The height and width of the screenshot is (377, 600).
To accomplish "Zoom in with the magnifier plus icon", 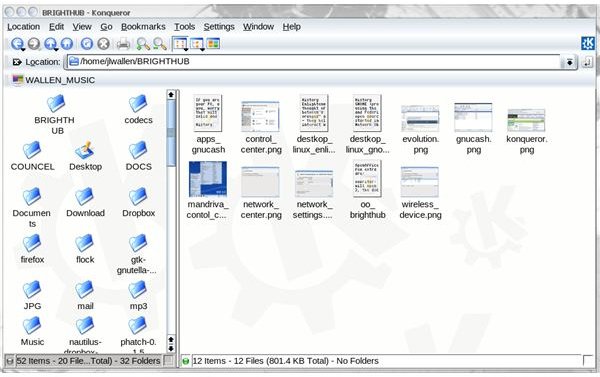I will [x=143, y=44].
